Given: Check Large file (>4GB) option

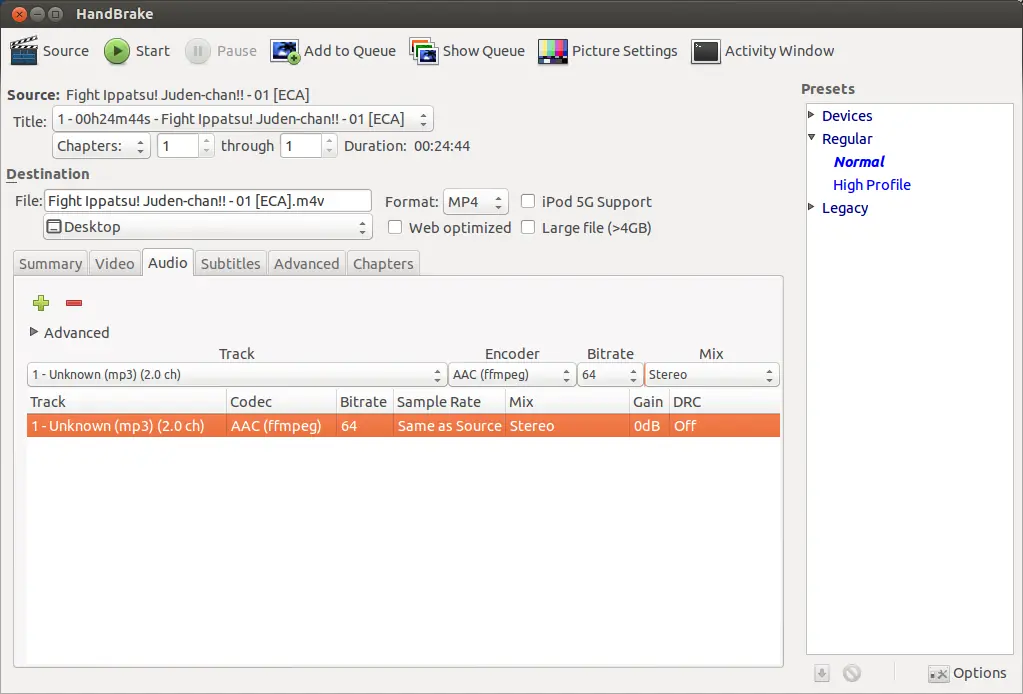Looking at the screenshot, I should pos(528,227).
